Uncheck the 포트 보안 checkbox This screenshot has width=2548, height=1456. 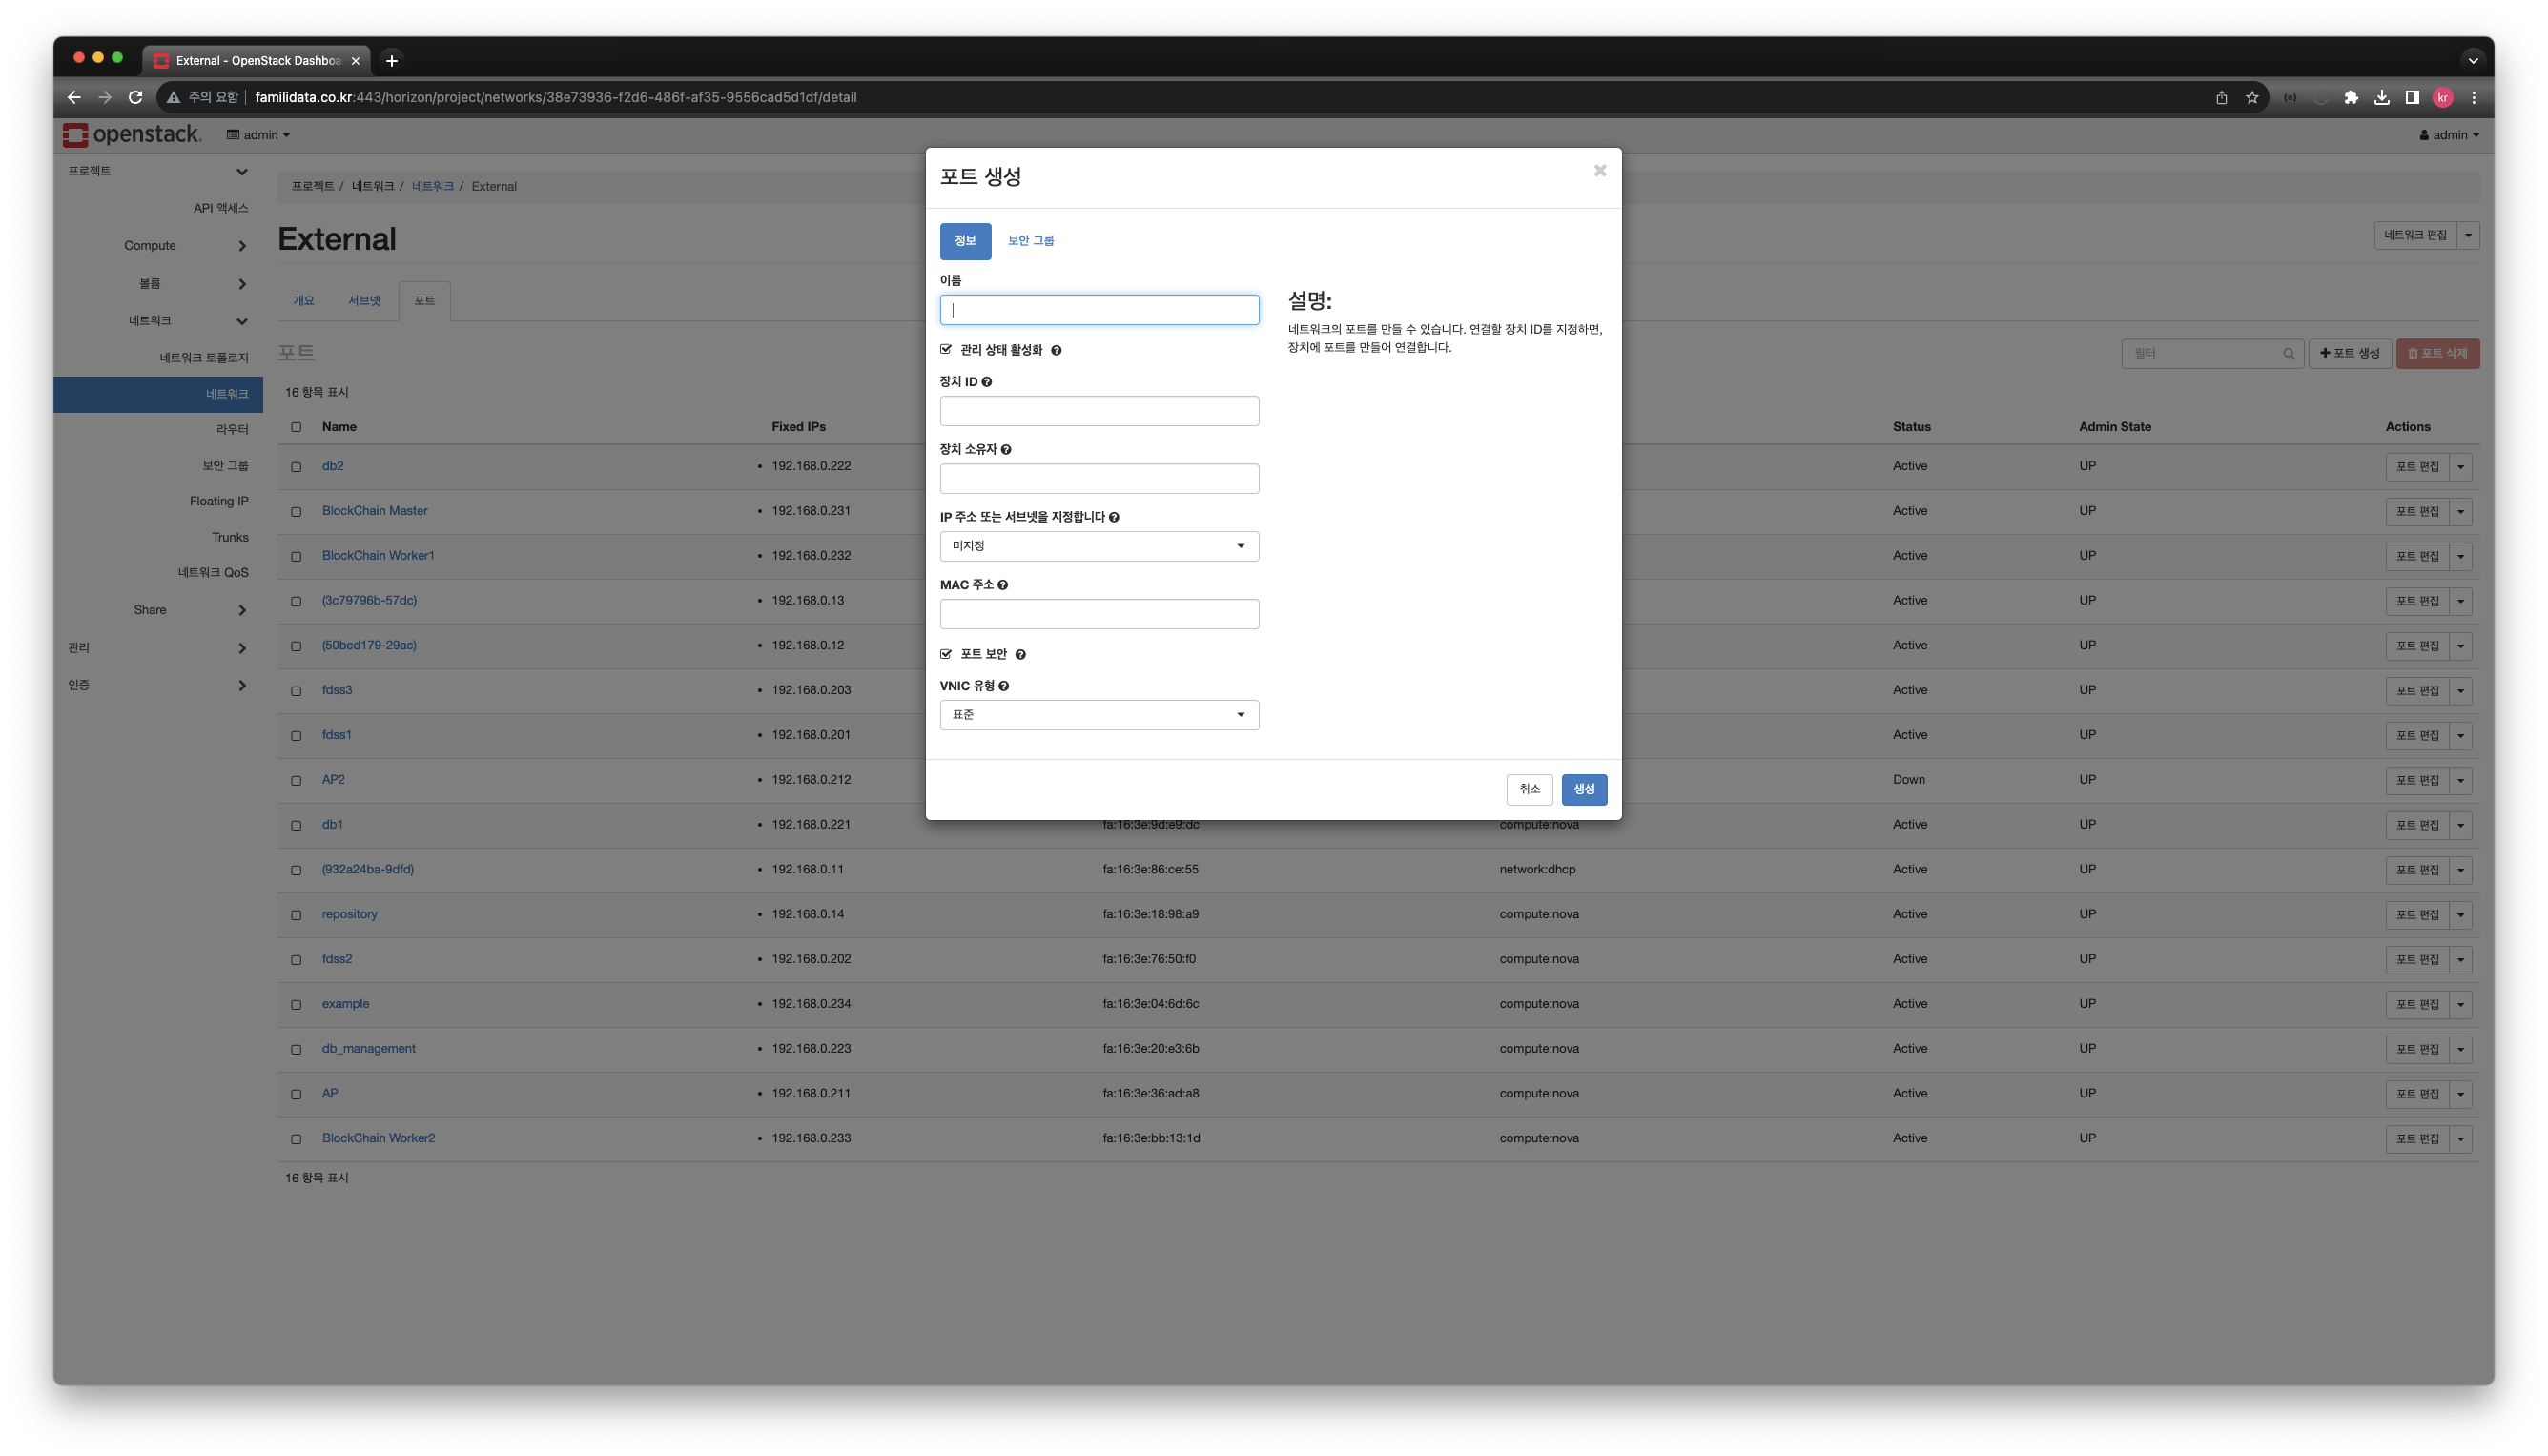(946, 654)
